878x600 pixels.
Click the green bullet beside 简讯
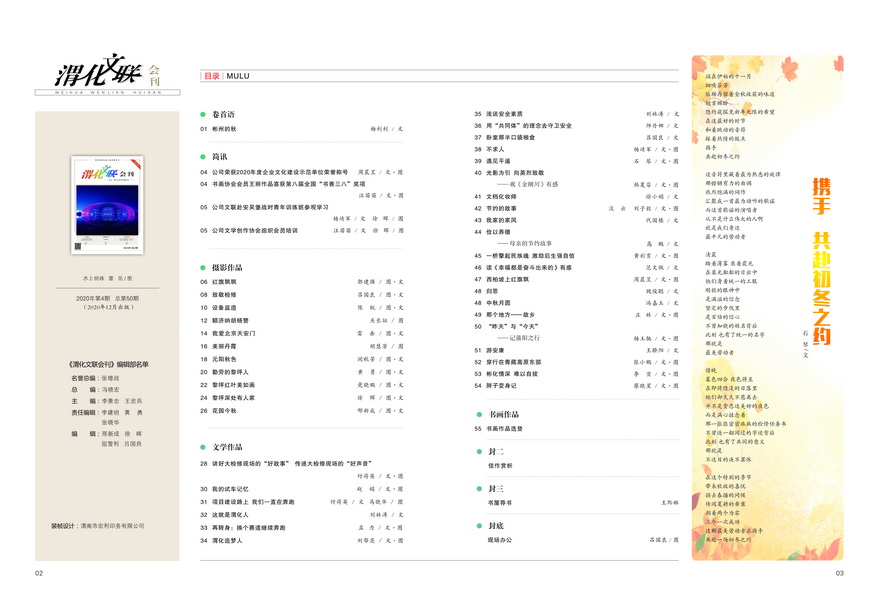point(203,157)
